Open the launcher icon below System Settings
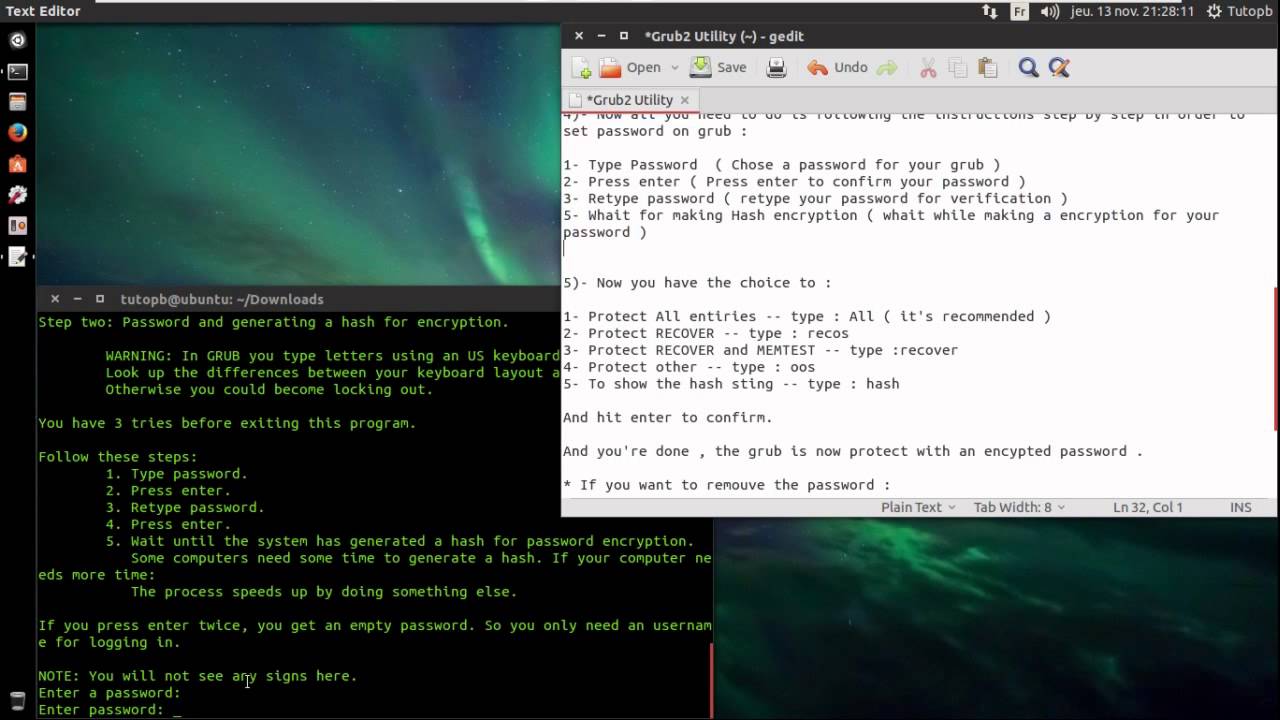The height and width of the screenshot is (720, 1280). (17, 226)
